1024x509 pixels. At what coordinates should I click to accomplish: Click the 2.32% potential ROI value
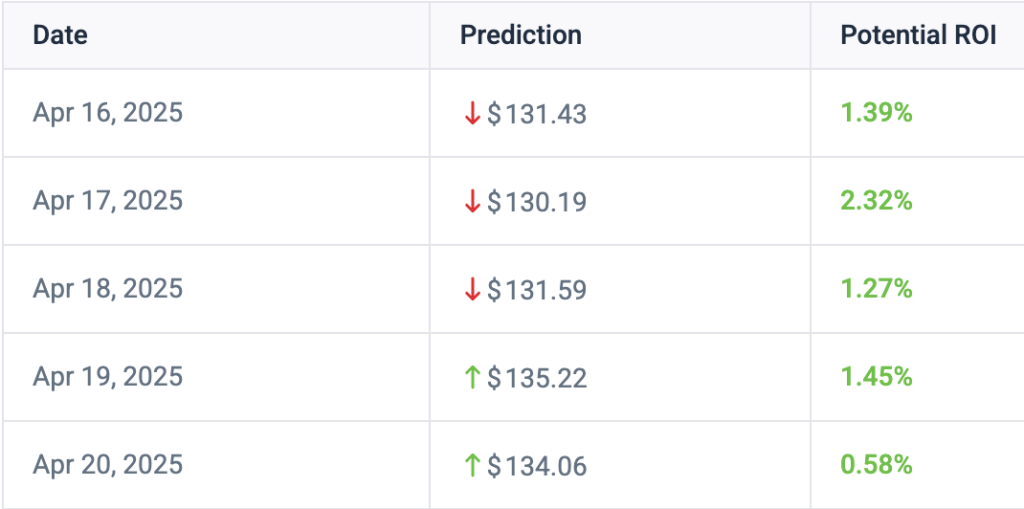point(876,201)
